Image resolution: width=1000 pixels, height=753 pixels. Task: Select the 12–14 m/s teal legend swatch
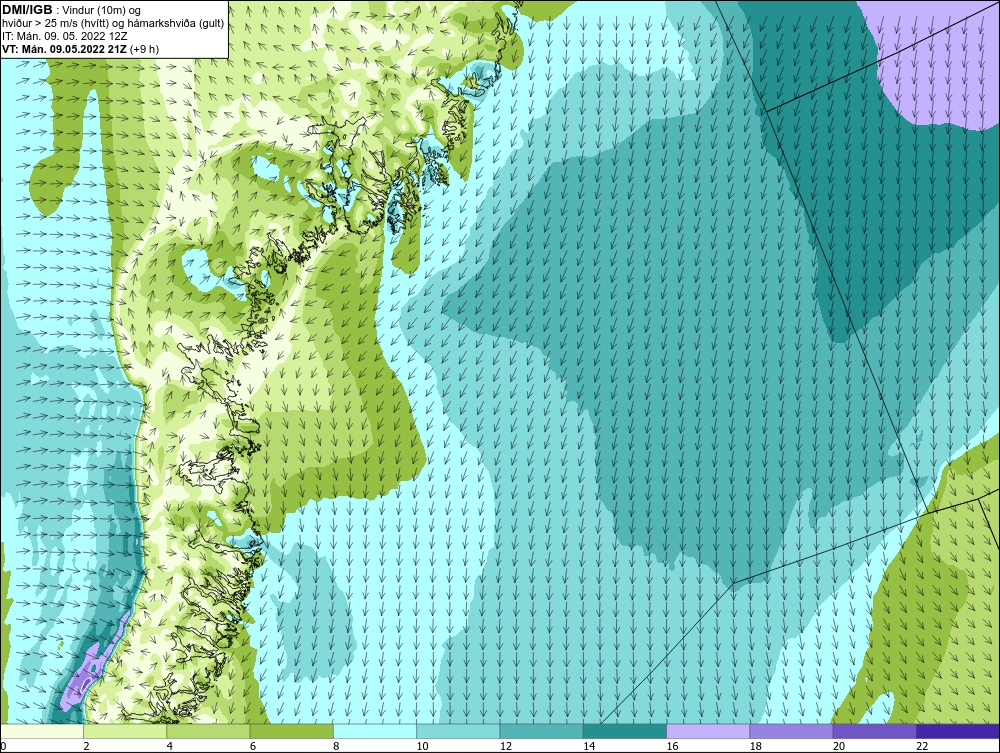541,731
